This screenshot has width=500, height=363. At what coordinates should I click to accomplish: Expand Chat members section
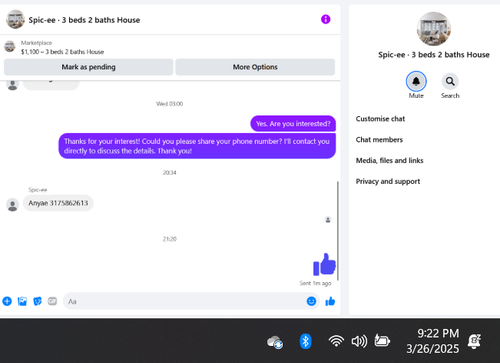(379, 140)
